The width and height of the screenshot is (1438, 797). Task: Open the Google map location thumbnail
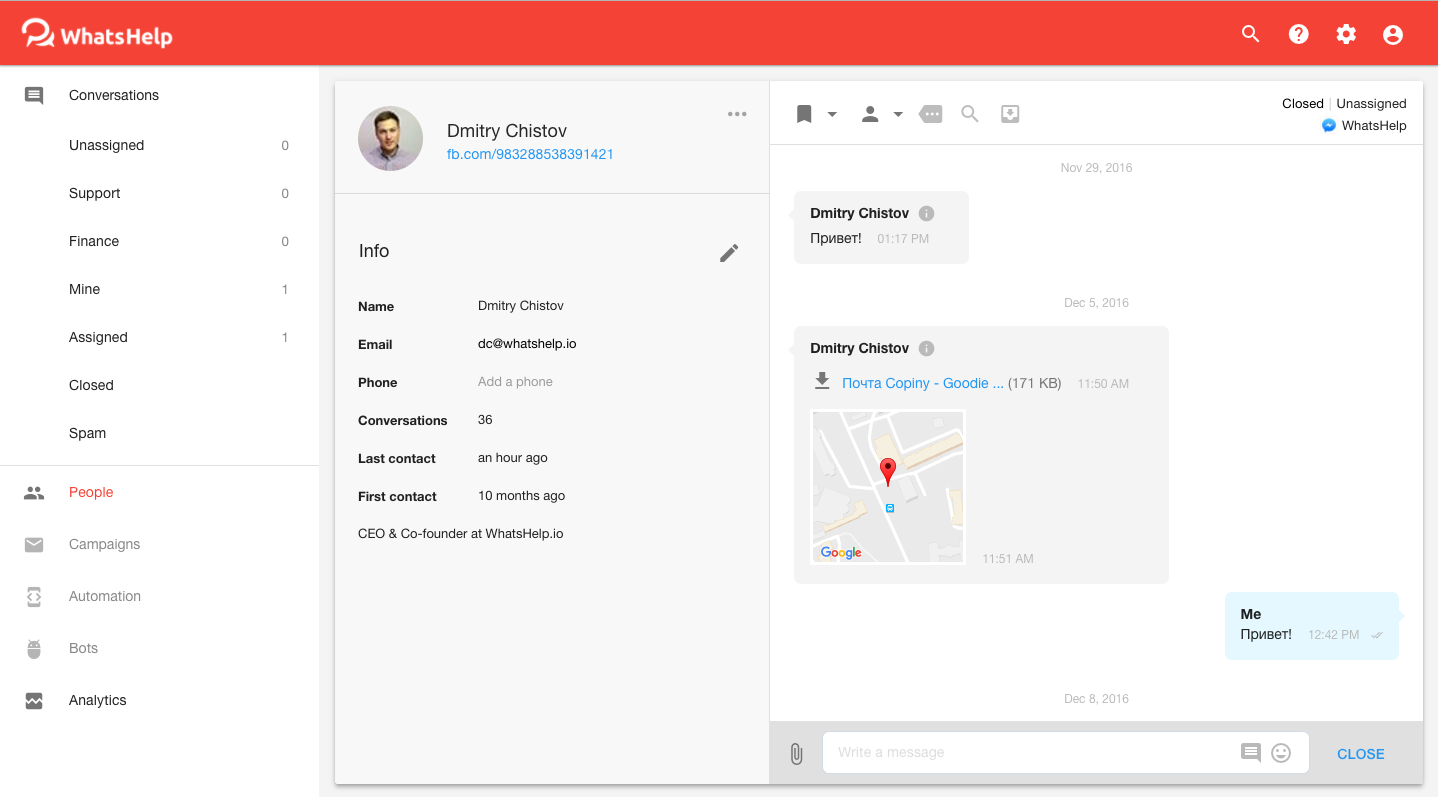click(x=888, y=487)
